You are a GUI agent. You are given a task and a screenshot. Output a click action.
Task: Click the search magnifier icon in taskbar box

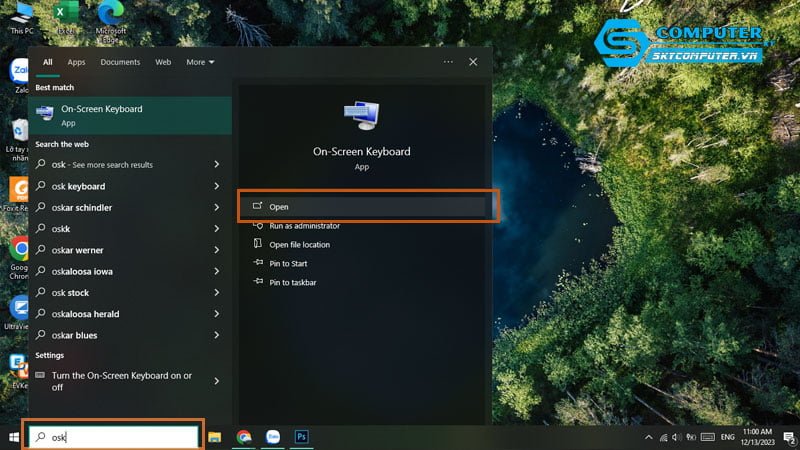pyautogui.click(x=41, y=437)
